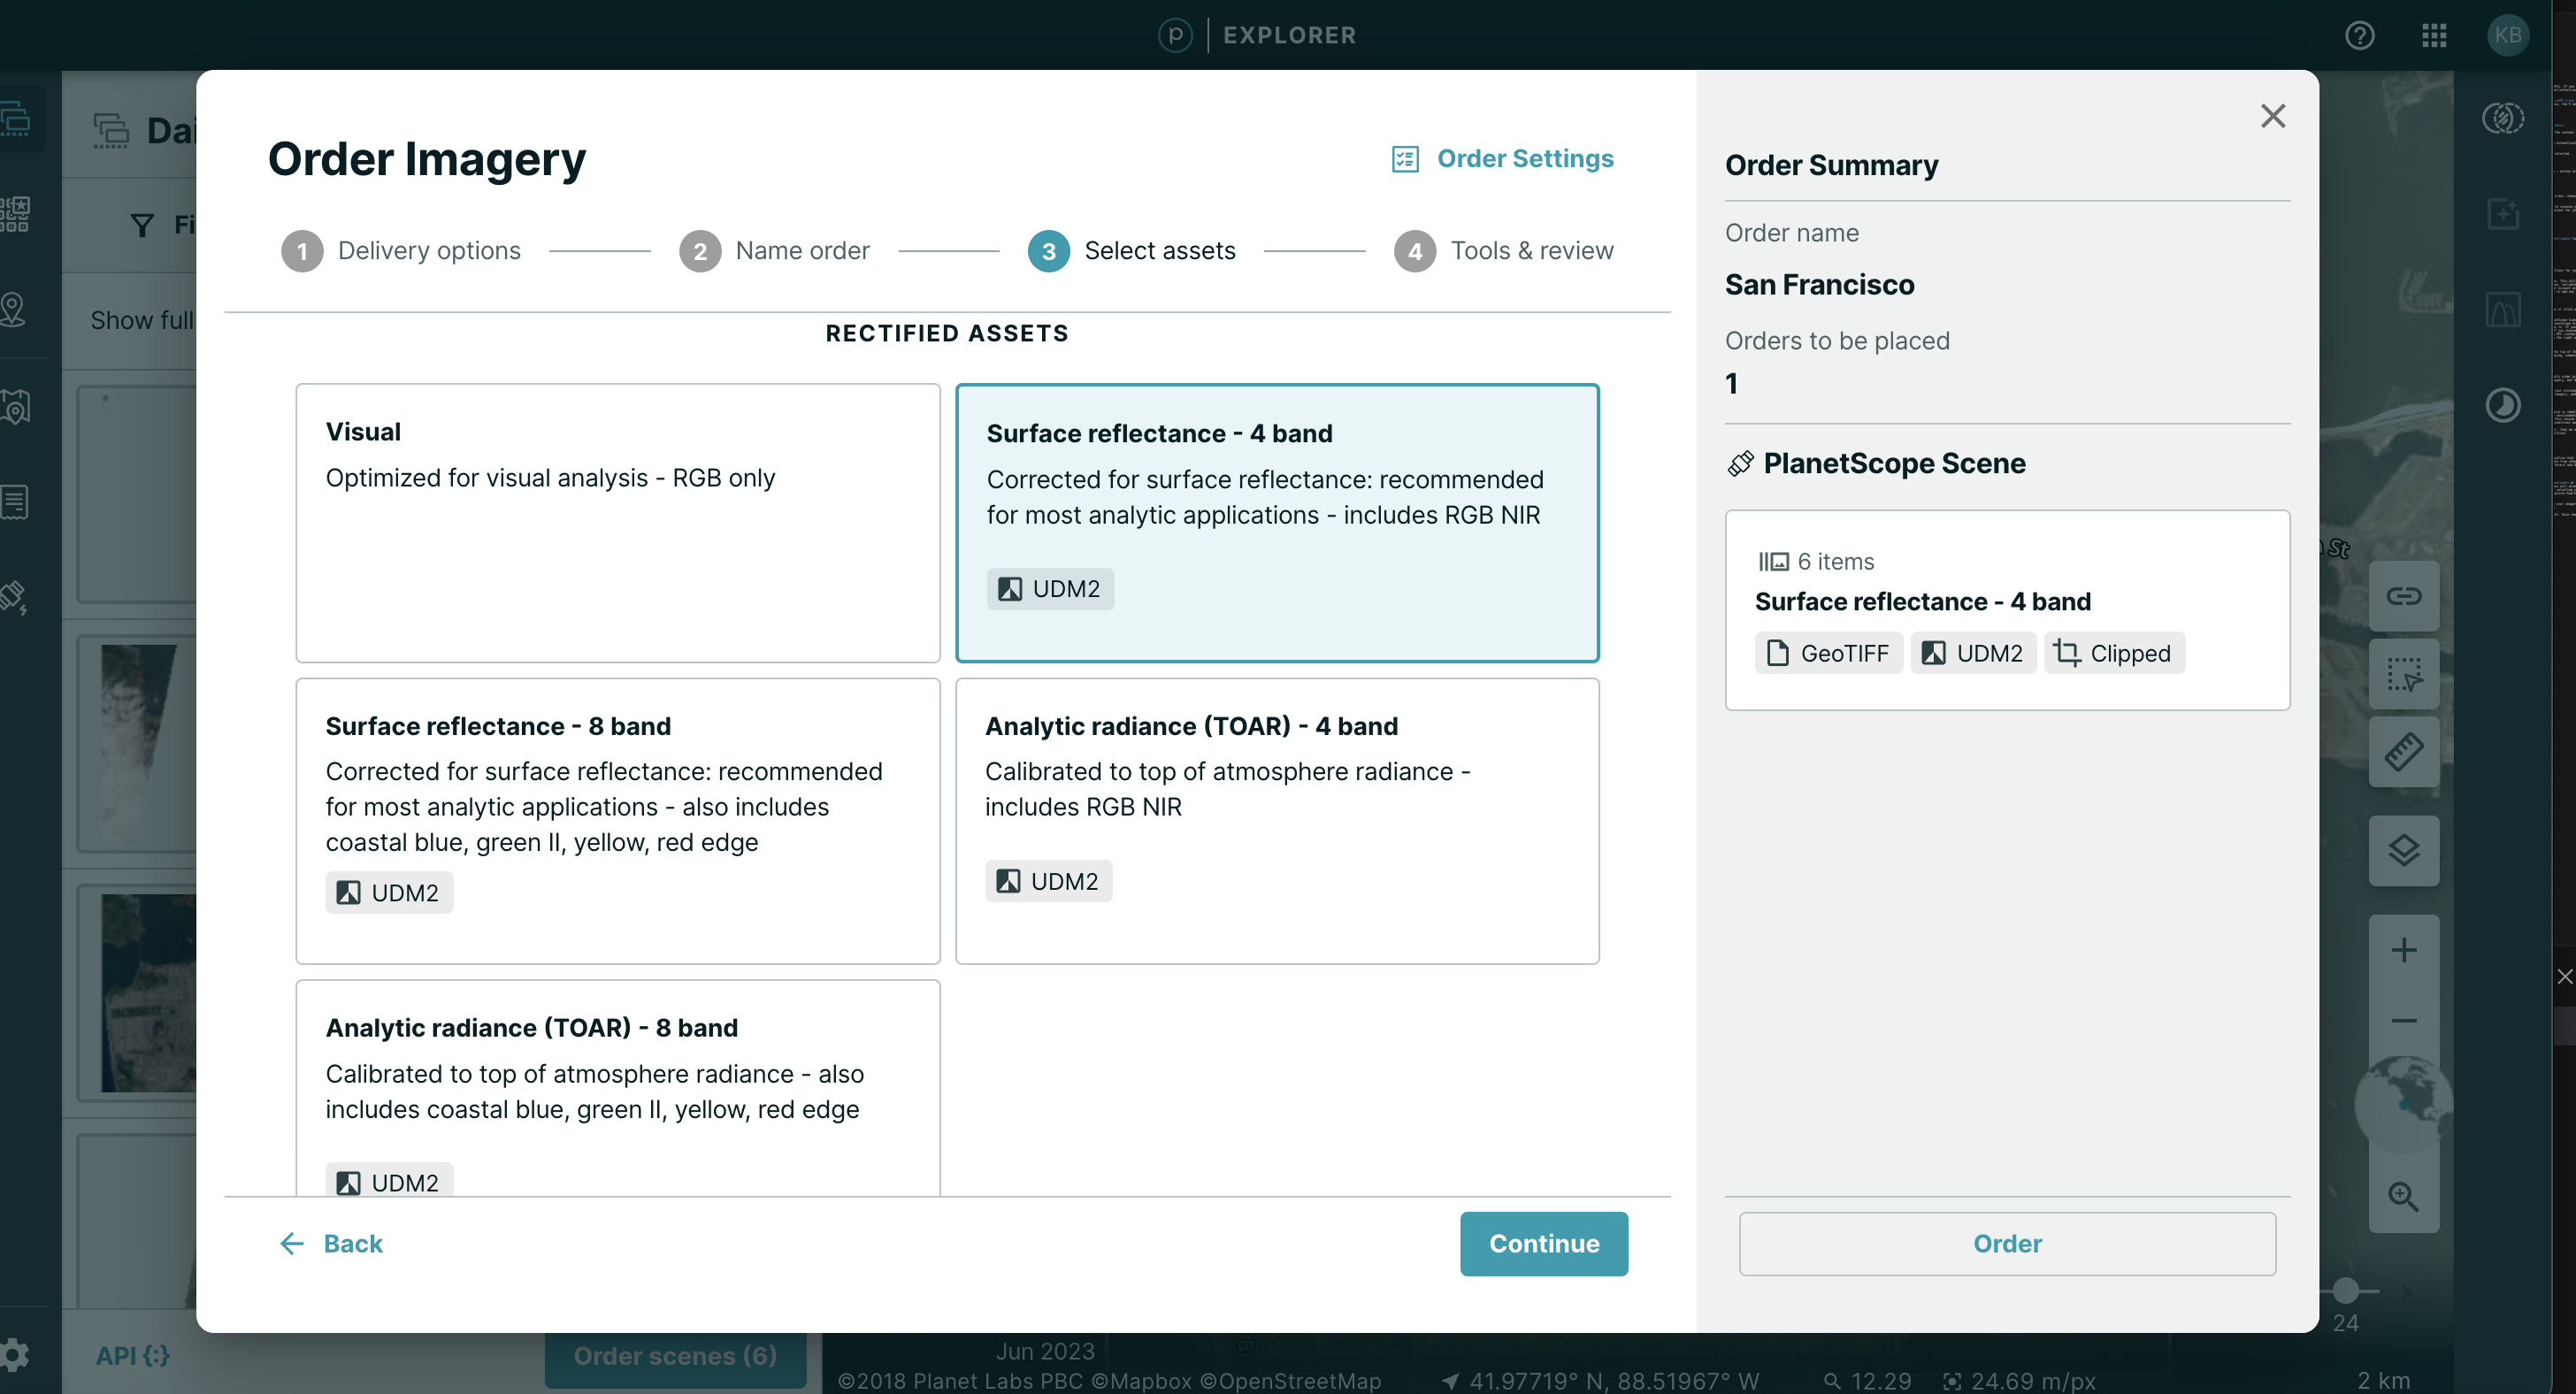2576x1394 pixels.
Task: Click the filter funnel icon
Action: coord(142,225)
